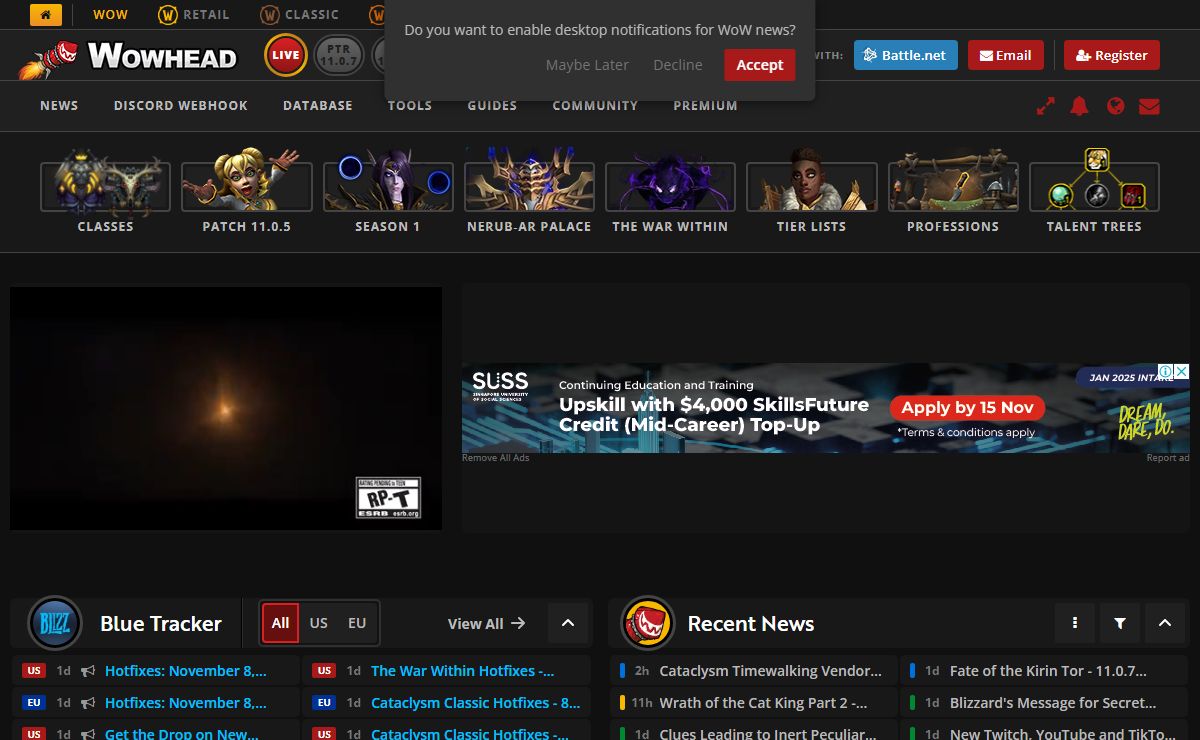Open the Premium menu
This screenshot has height=740, width=1200.
(705, 106)
